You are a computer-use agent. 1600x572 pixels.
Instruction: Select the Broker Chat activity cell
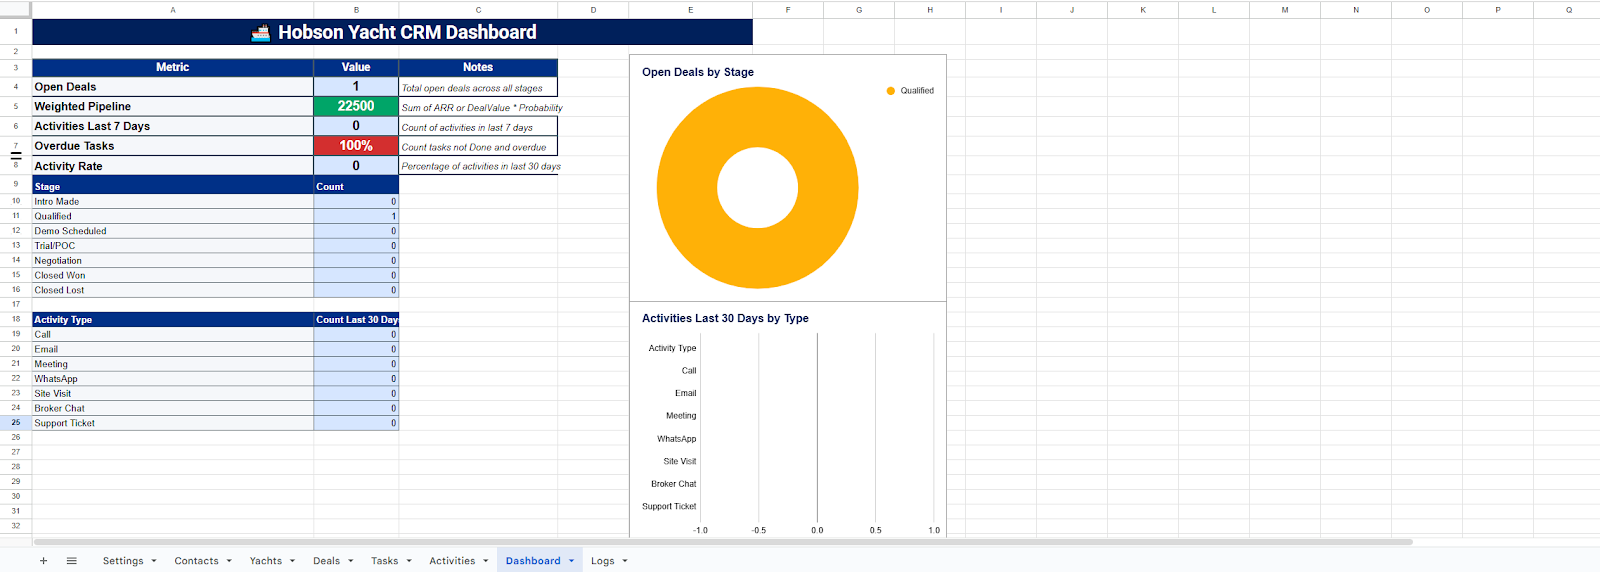point(173,408)
